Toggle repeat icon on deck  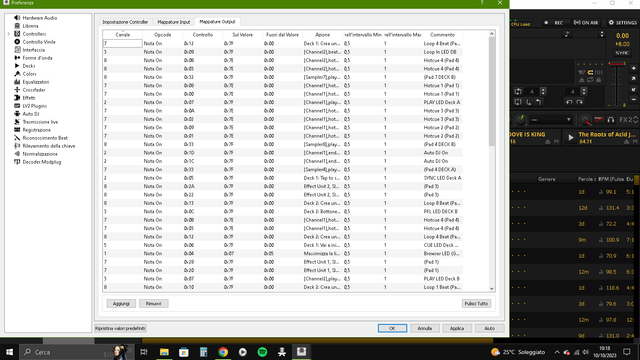coord(590,80)
